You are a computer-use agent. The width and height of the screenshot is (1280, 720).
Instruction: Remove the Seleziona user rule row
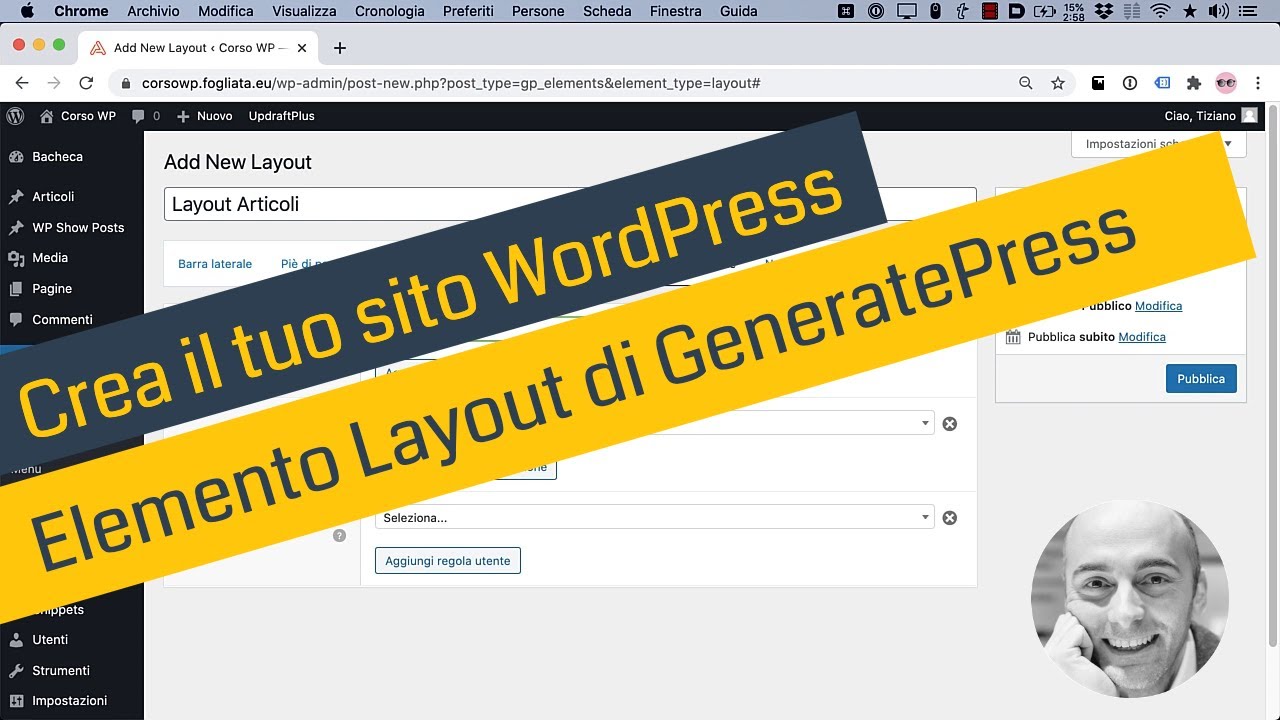[x=950, y=518]
